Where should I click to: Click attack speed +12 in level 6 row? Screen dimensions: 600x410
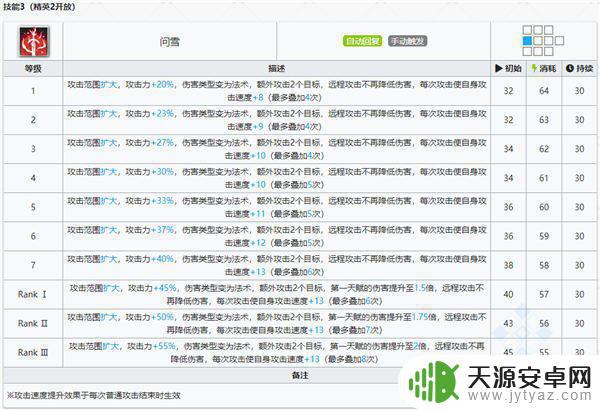click(x=258, y=243)
